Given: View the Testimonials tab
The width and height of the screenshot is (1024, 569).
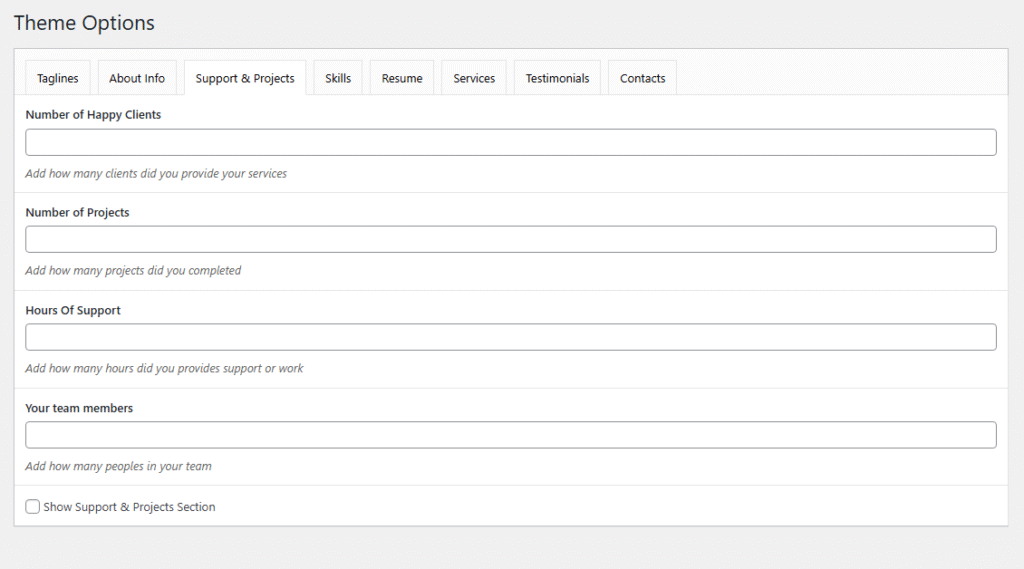Looking at the screenshot, I should pyautogui.click(x=557, y=78).
